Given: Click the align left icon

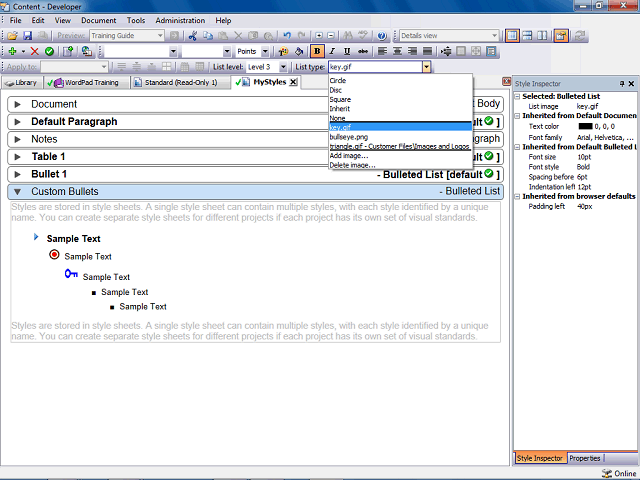Looking at the screenshot, I should [x=382, y=51].
